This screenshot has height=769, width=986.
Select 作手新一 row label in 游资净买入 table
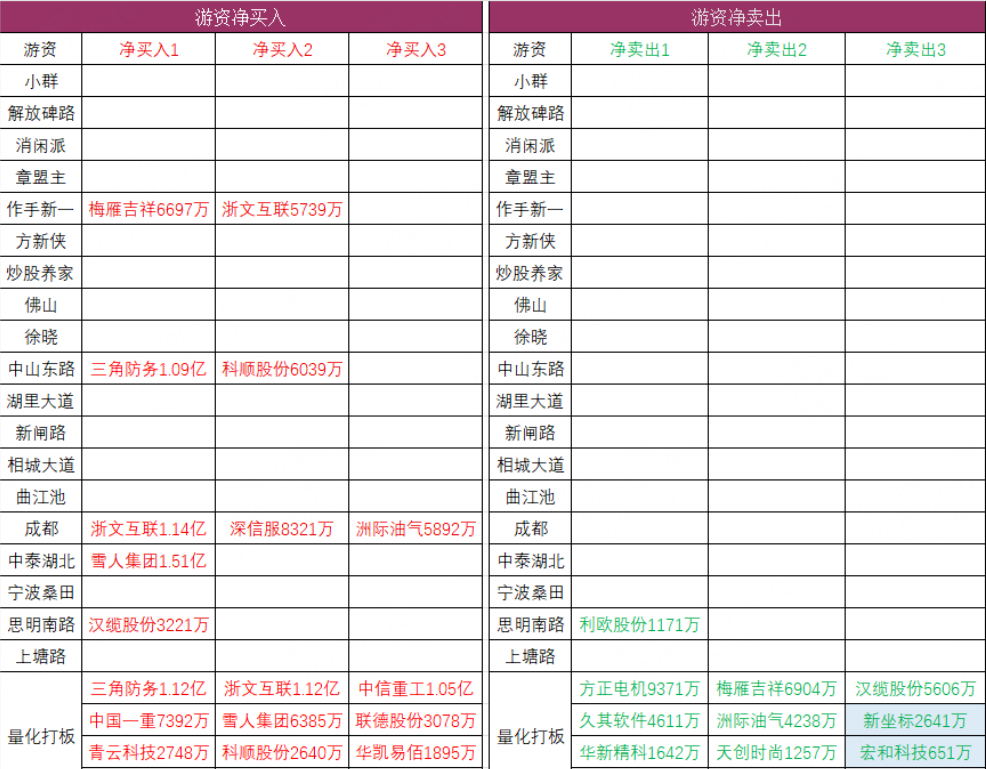click(x=41, y=209)
